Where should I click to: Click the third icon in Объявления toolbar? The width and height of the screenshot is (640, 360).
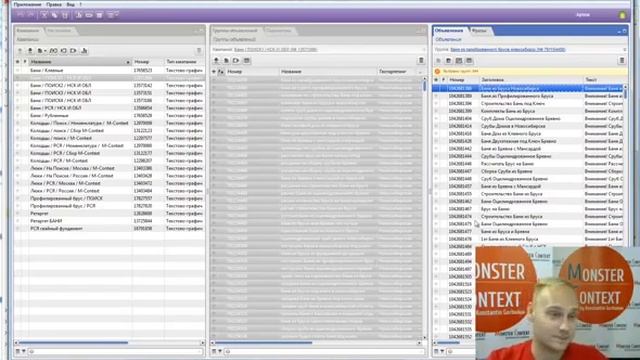click(x=459, y=60)
